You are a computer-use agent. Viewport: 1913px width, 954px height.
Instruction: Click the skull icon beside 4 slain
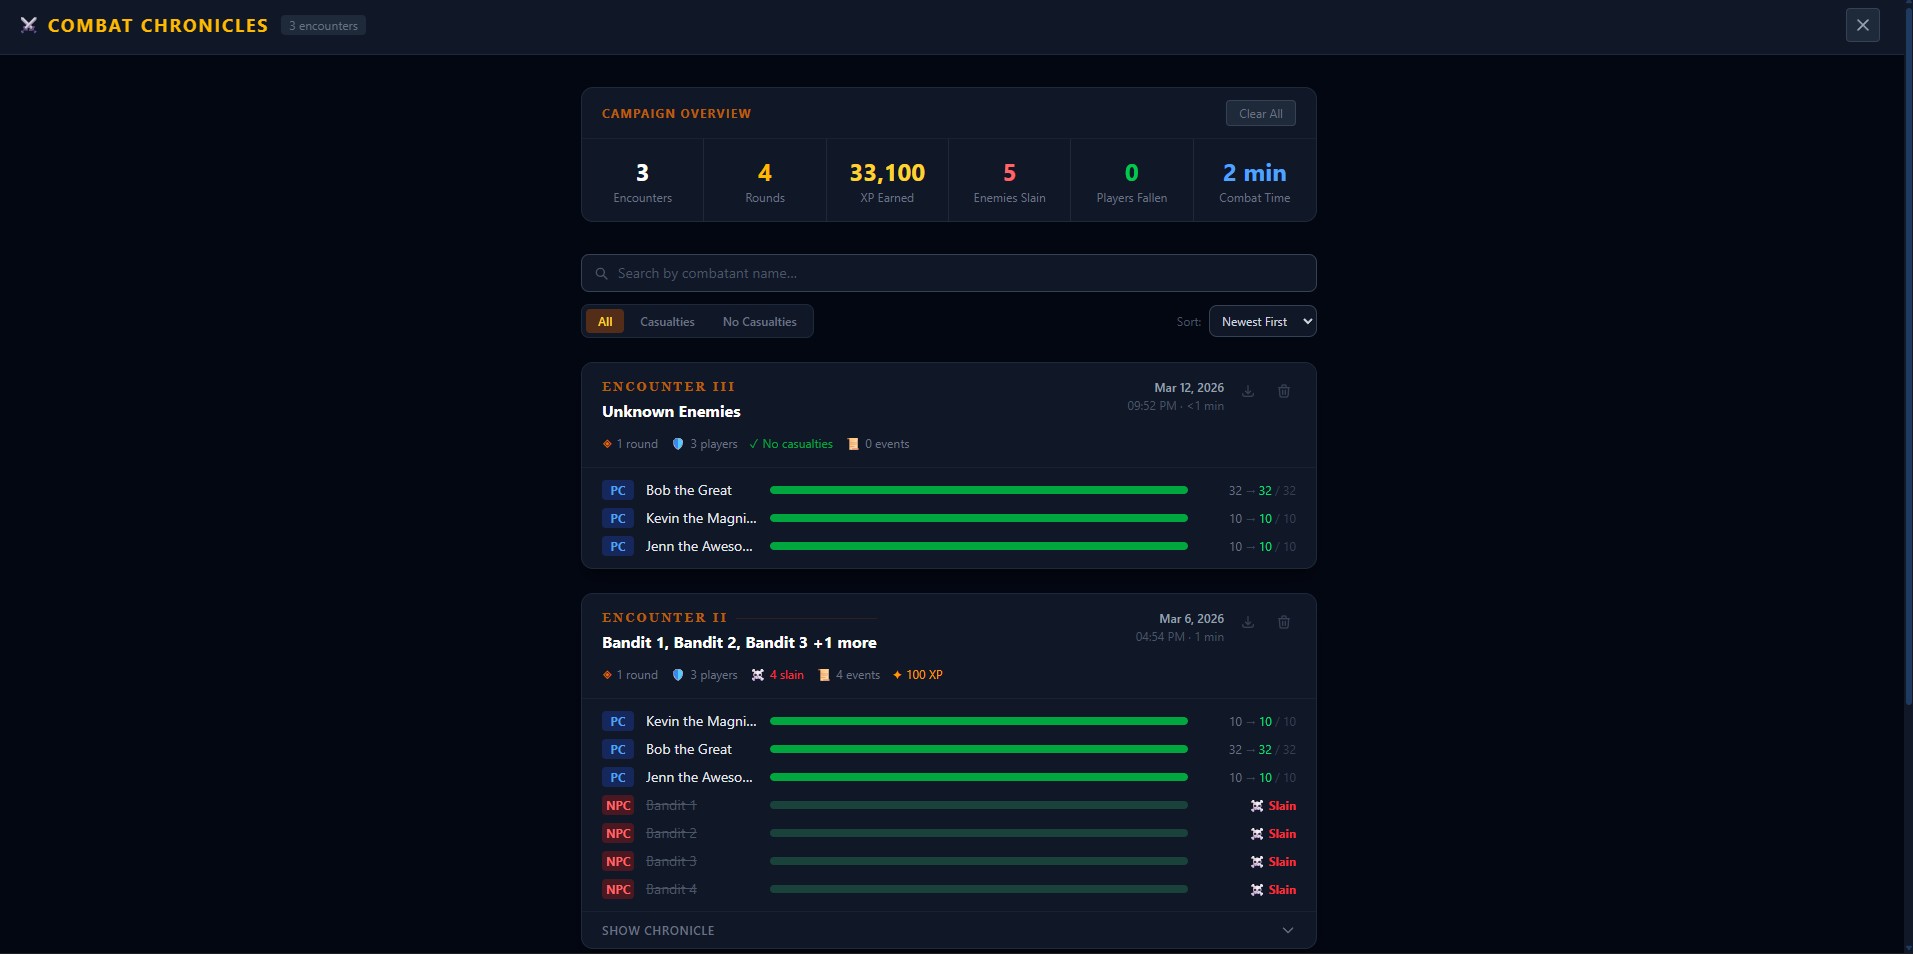tap(758, 675)
